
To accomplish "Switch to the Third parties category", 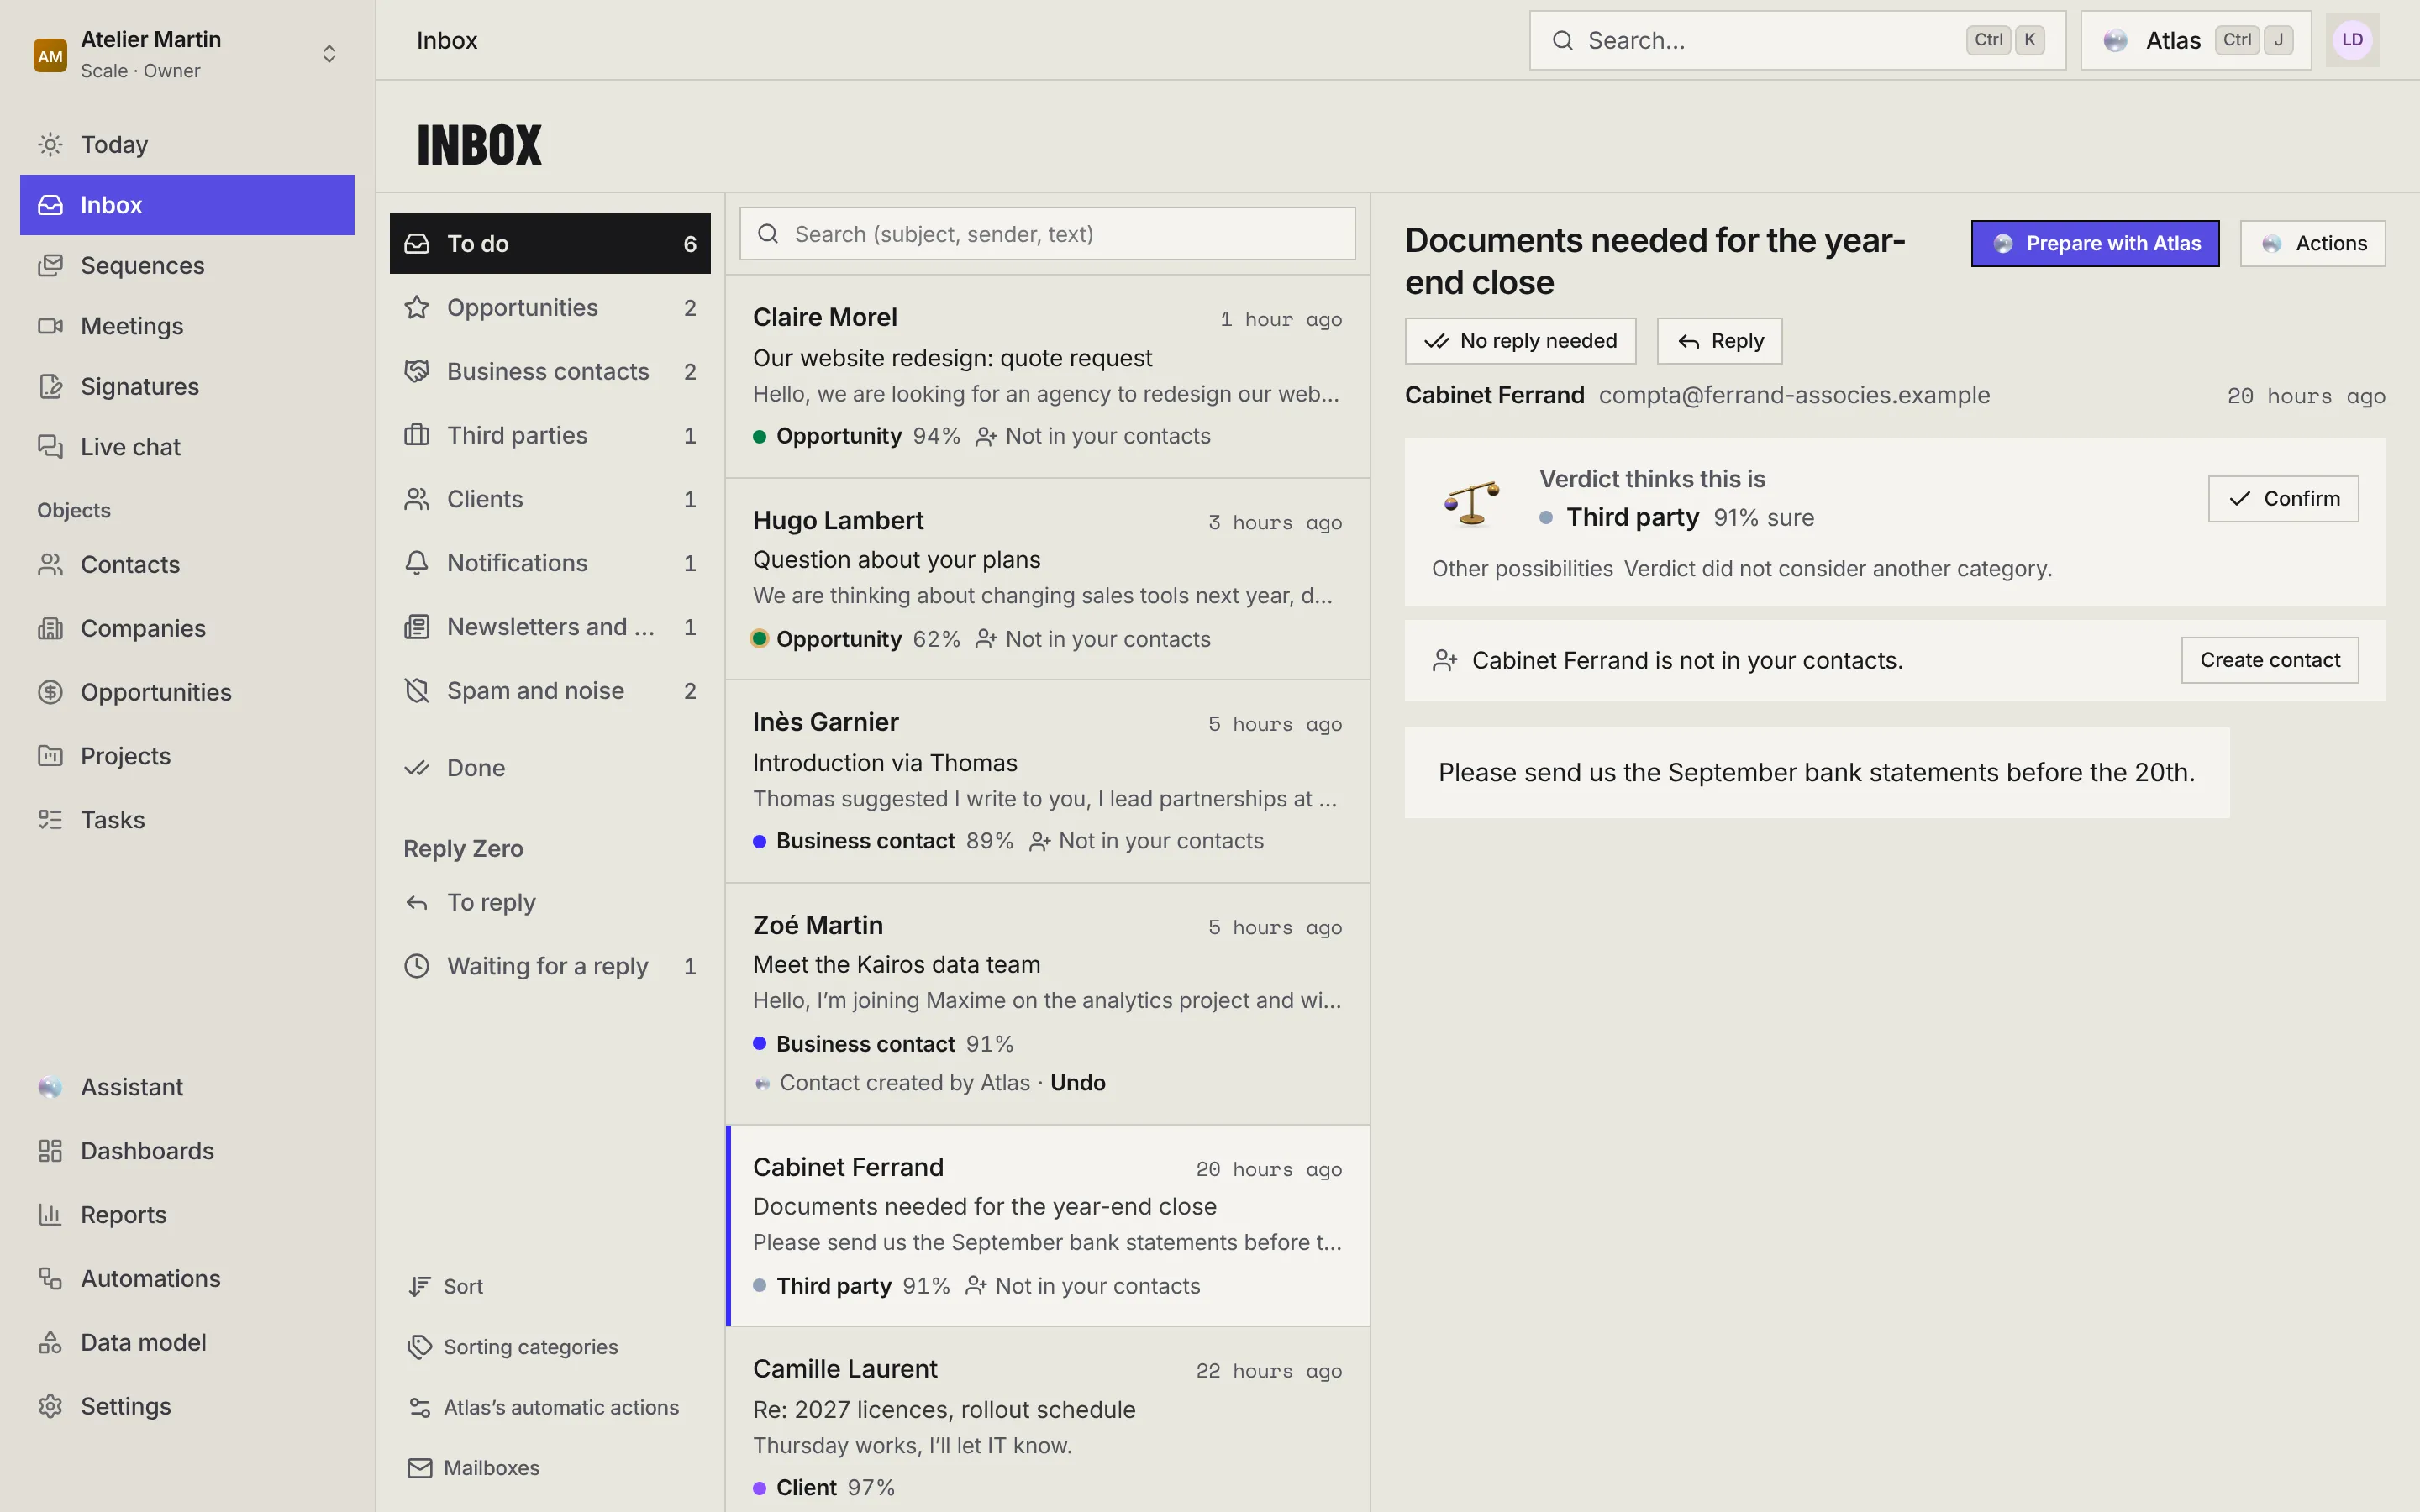I will [550, 435].
